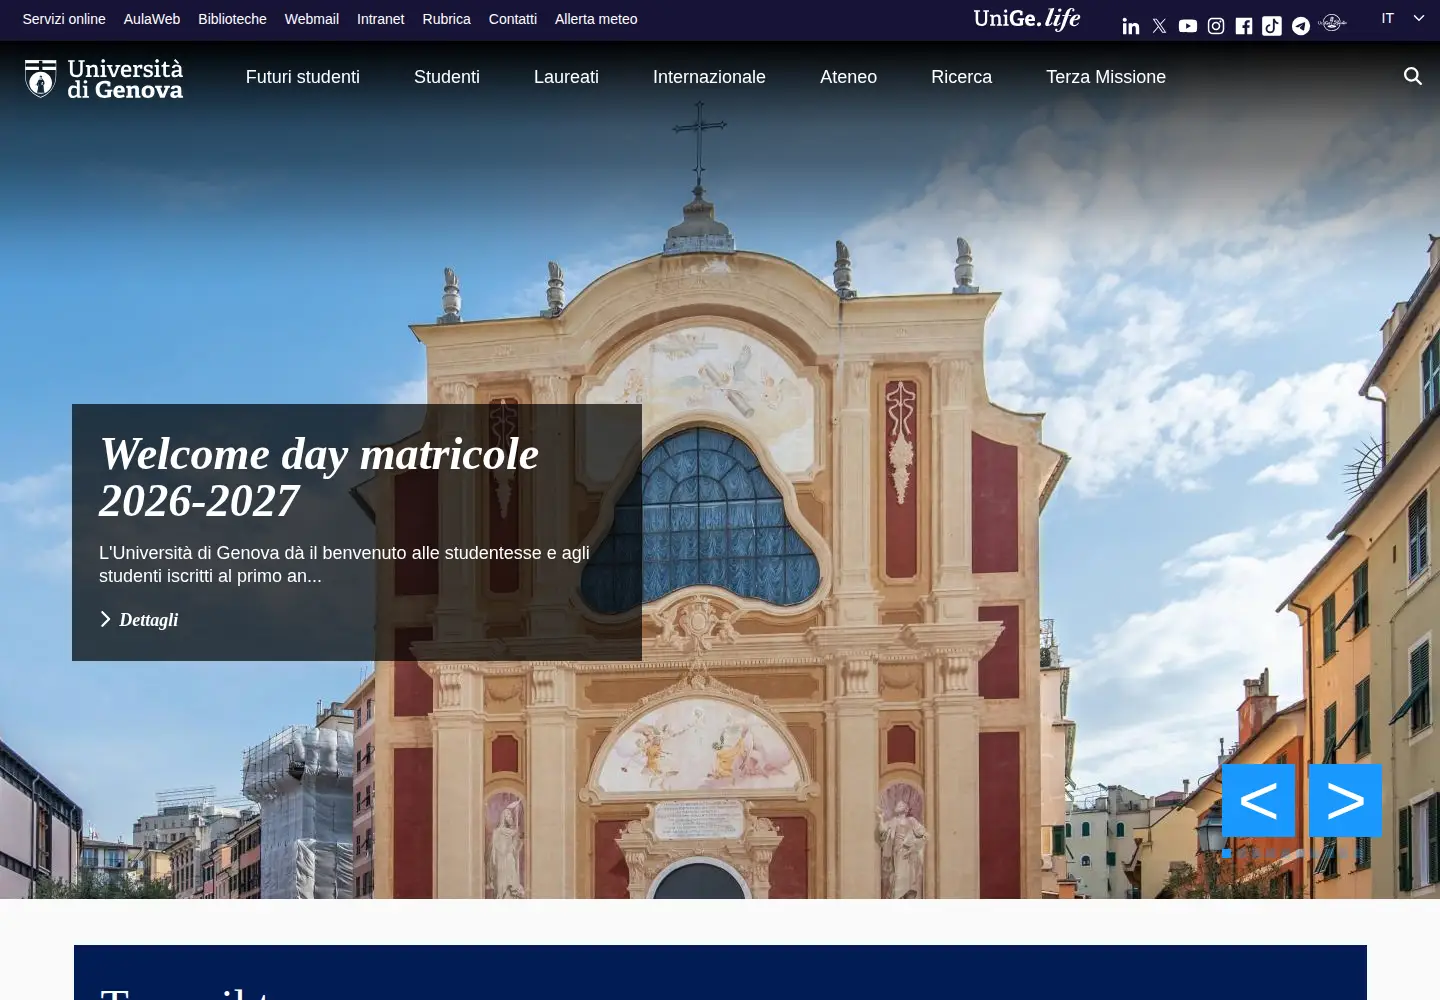
Task: Open the Biblioteche link
Action: pos(232,19)
